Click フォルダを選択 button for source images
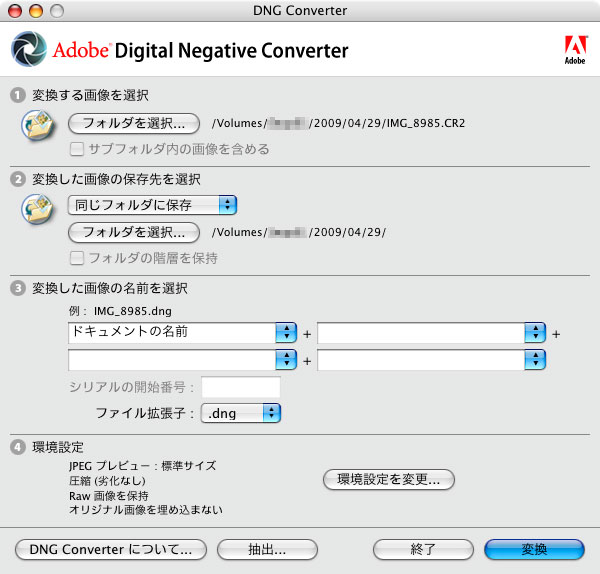This screenshot has width=600, height=574. pyautogui.click(x=134, y=123)
